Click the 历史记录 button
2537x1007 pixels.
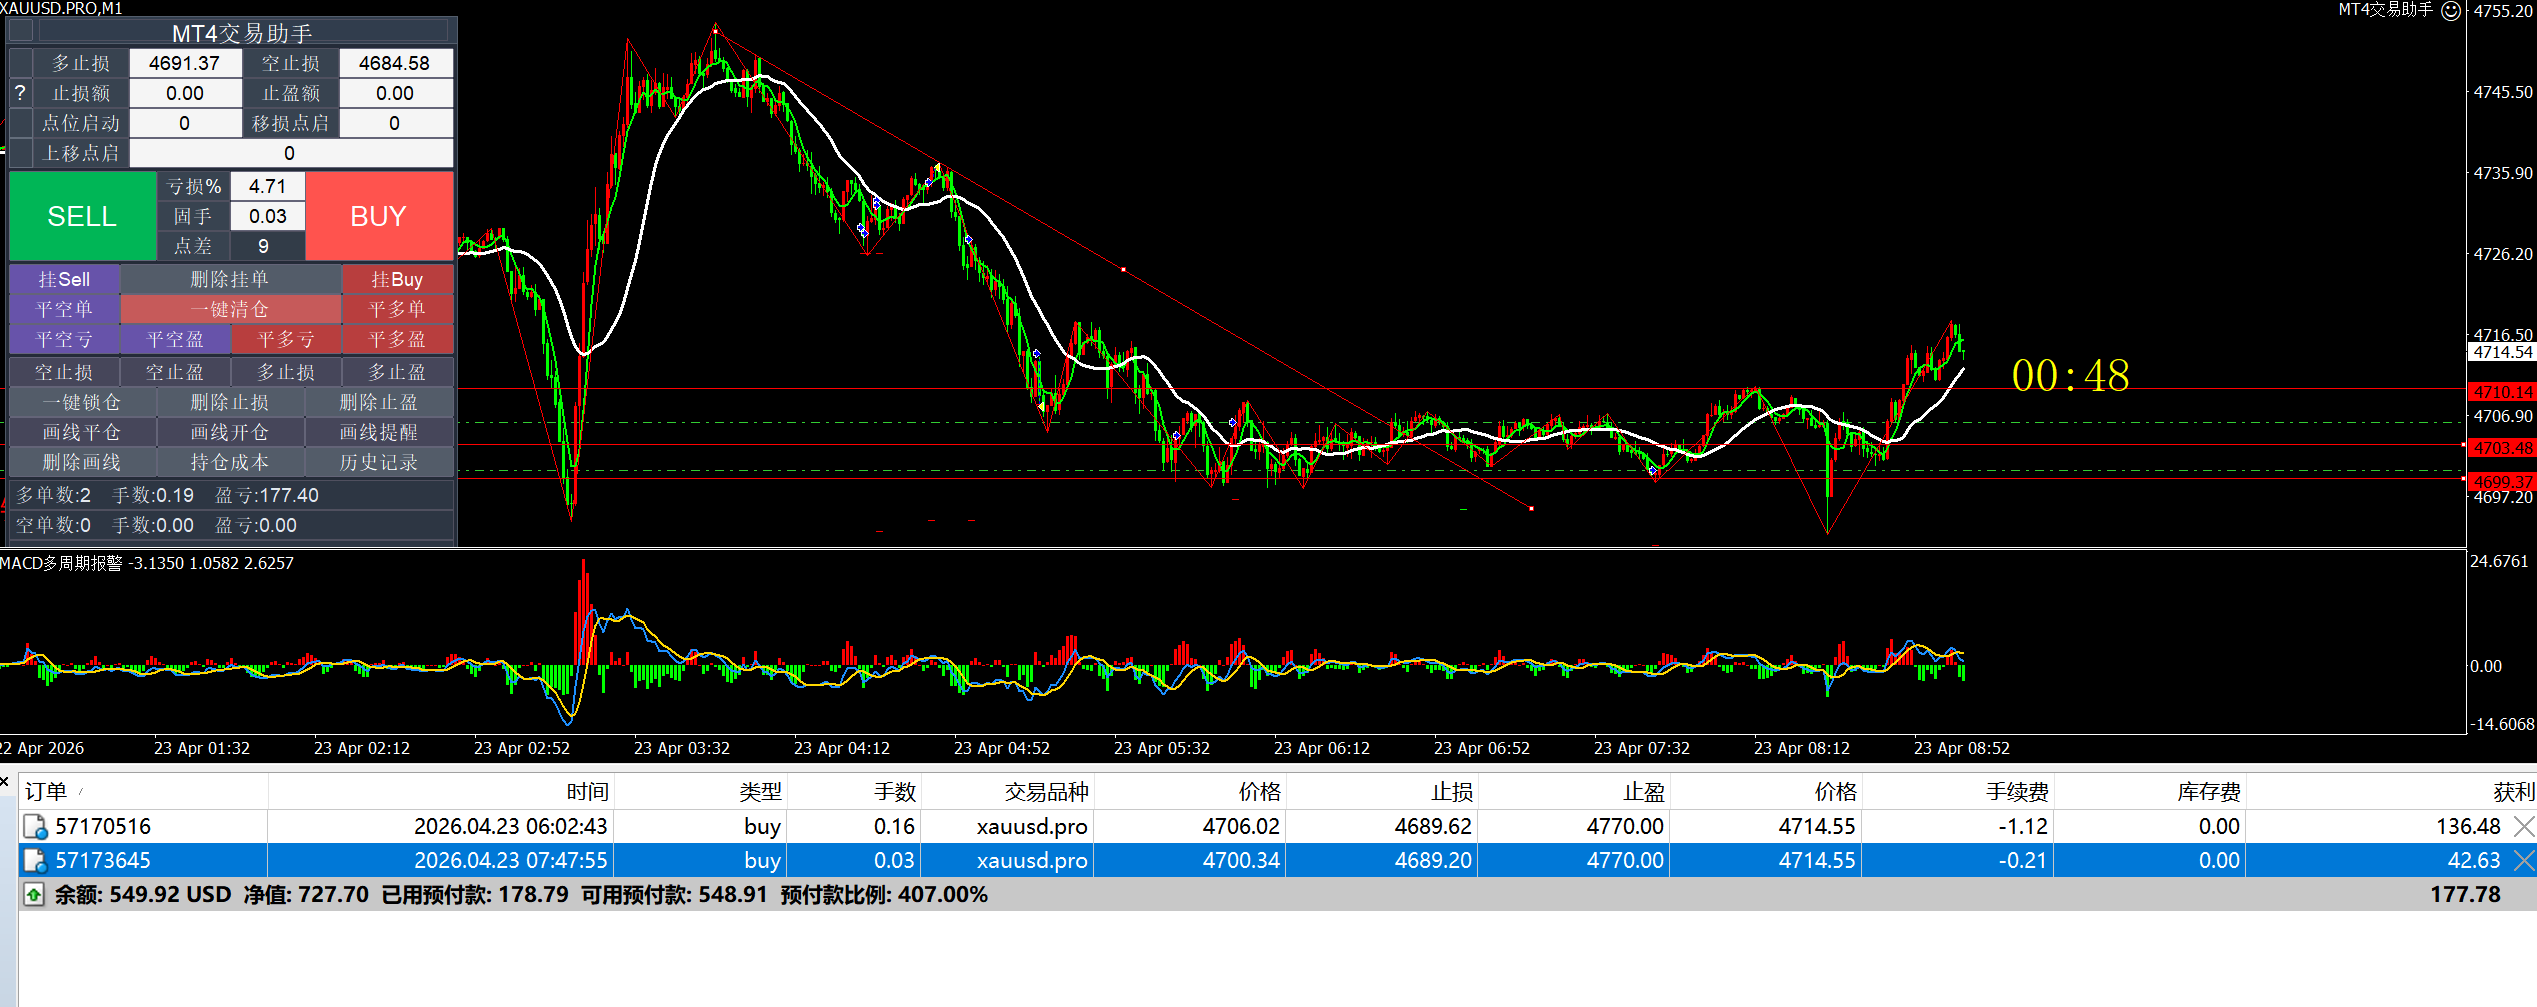[379, 463]
